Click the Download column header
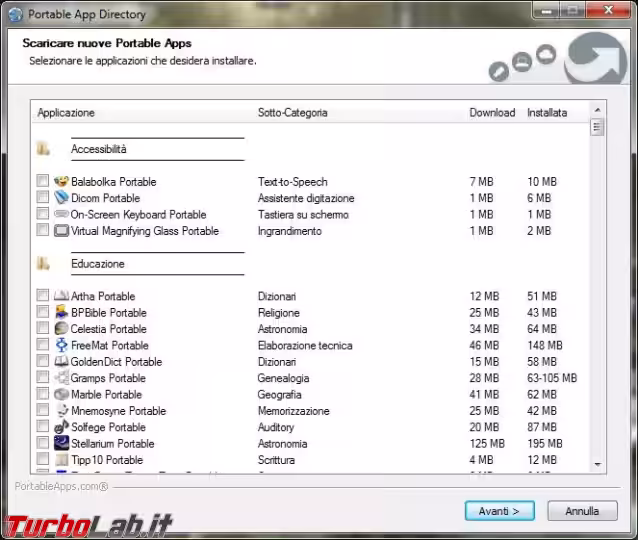Screen dimensions: 638x540 click(492, 113)
